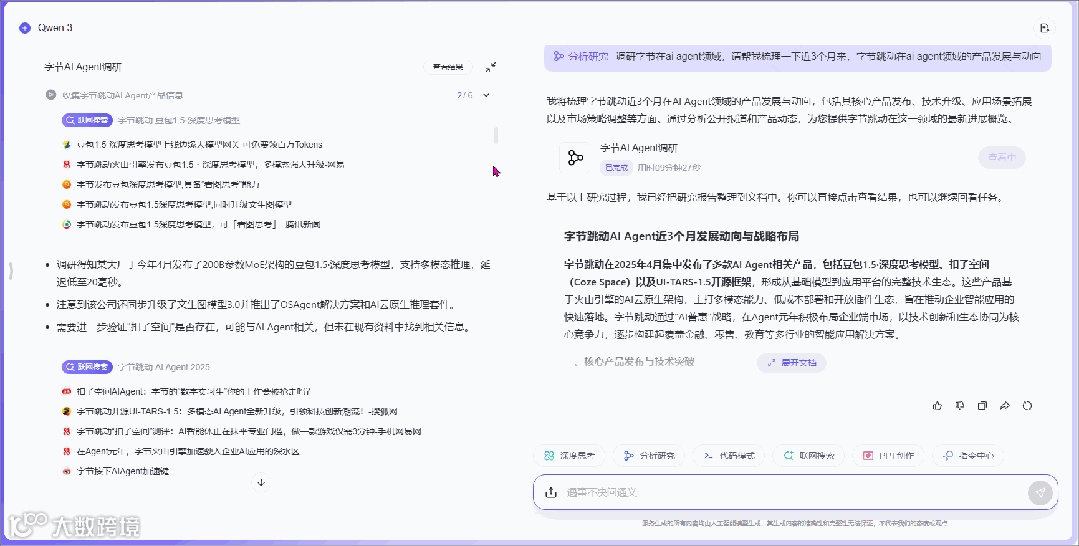Image resolution: width=1079 pixels, height=546 pixels.
Task: Click the Qwen 3 title text
Action: tap(55, 28)
